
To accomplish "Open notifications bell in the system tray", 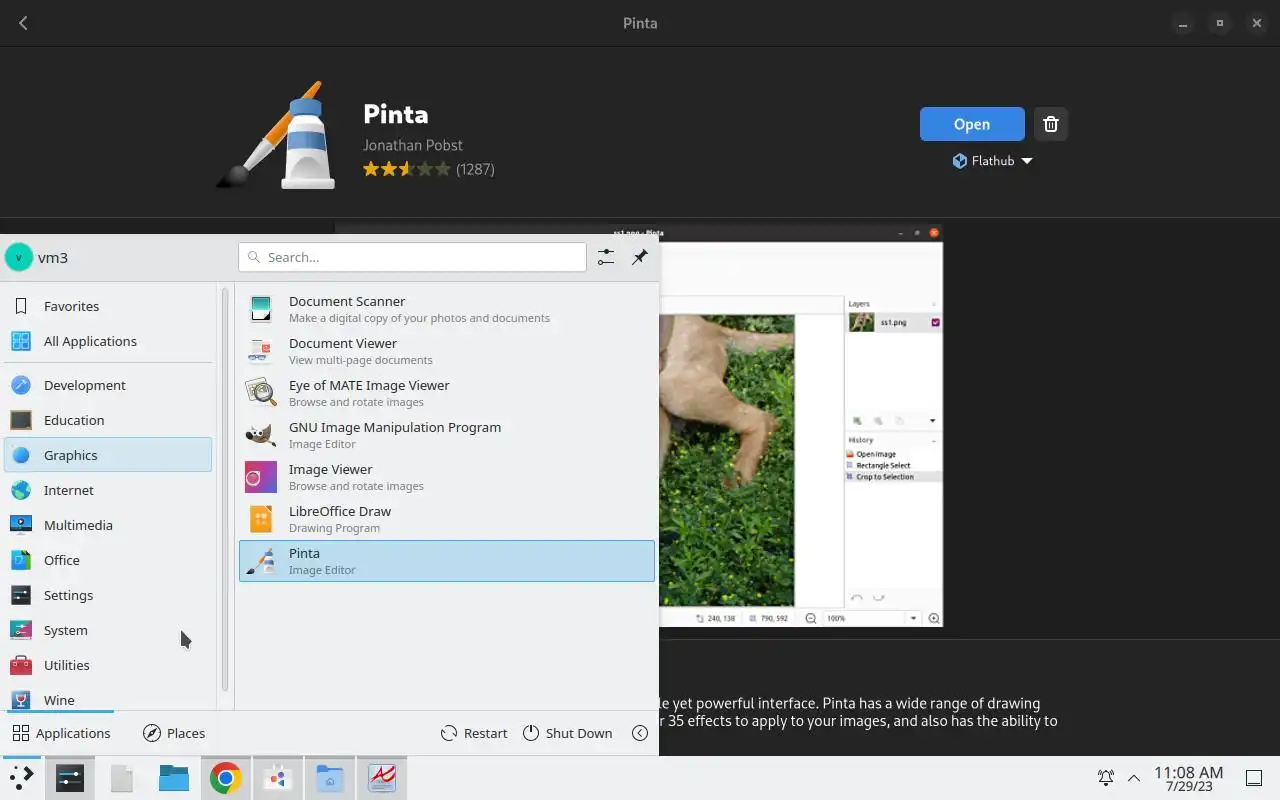I will tap(1106, 778).
